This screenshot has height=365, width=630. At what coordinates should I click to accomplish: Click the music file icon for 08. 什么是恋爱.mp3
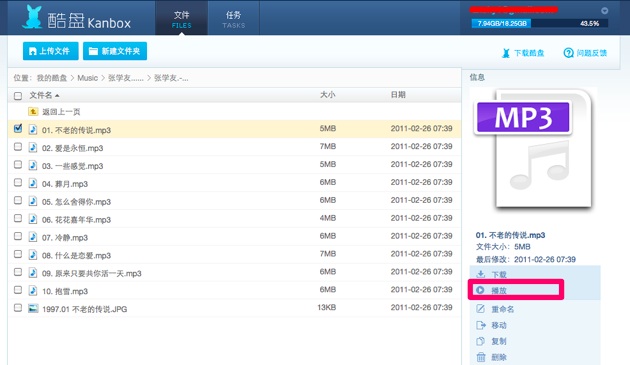[33, 255]
